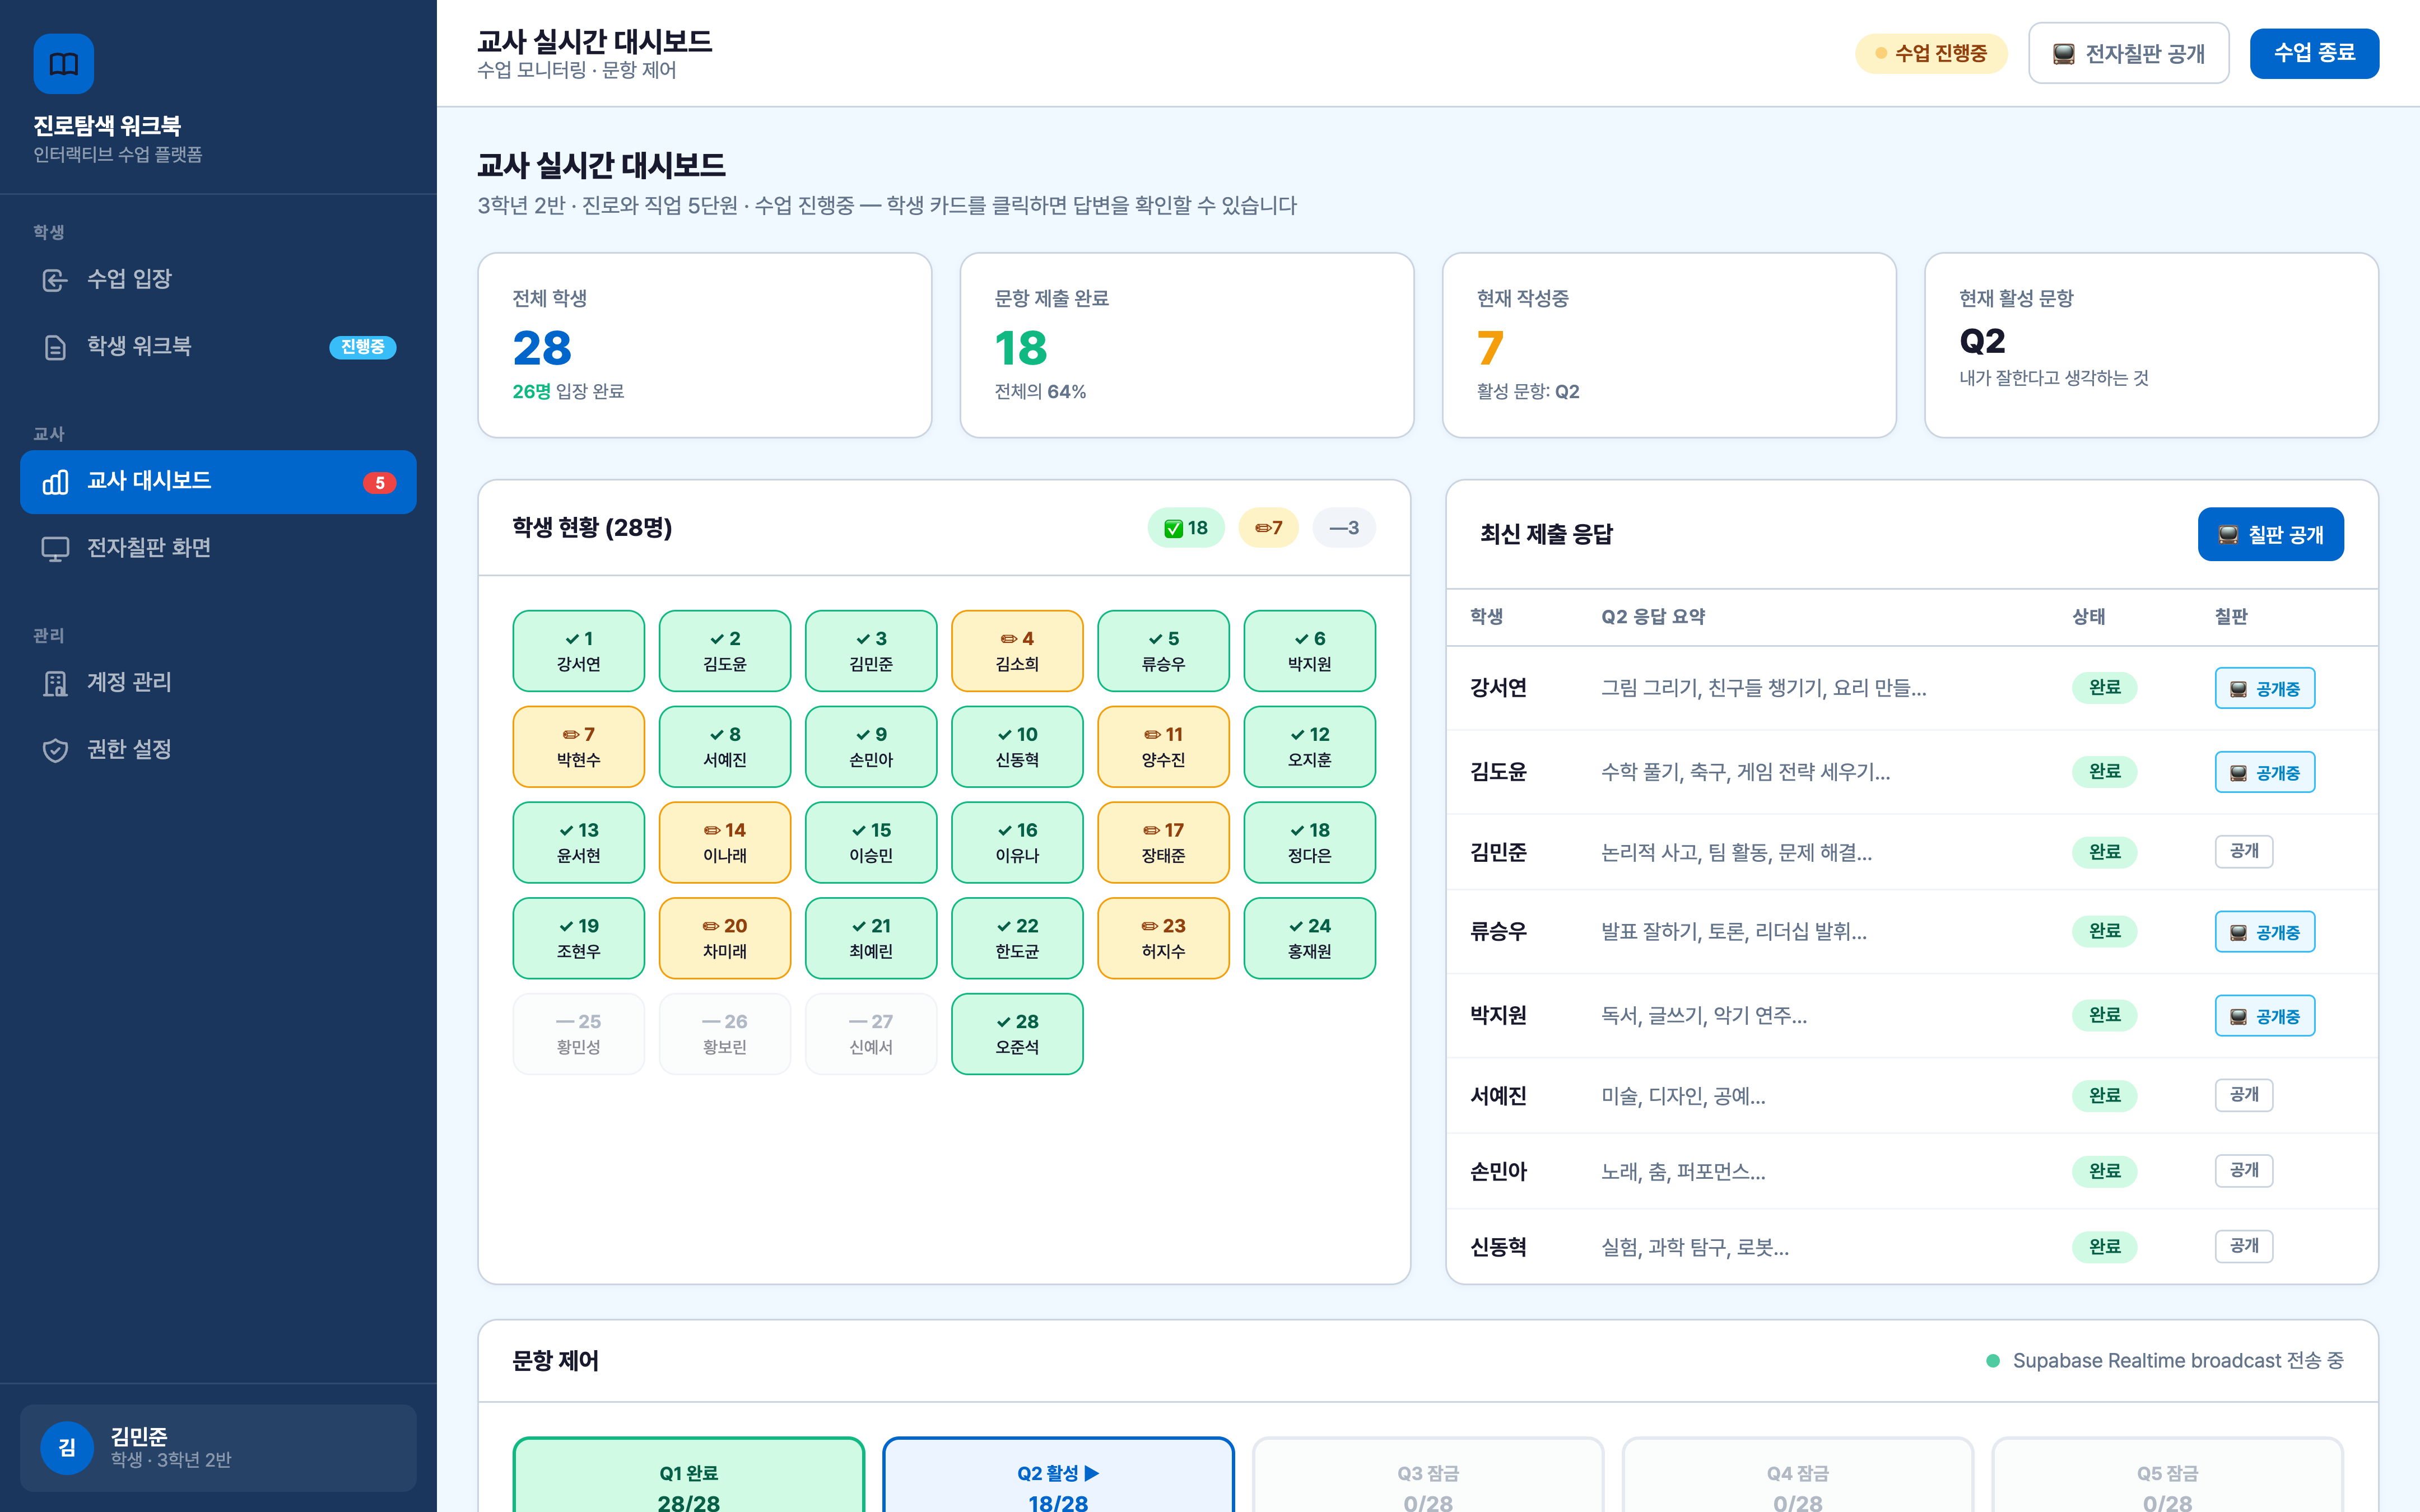
Task: Open 권한 설정 in the sidebar
Action: (x=218, y=750)
